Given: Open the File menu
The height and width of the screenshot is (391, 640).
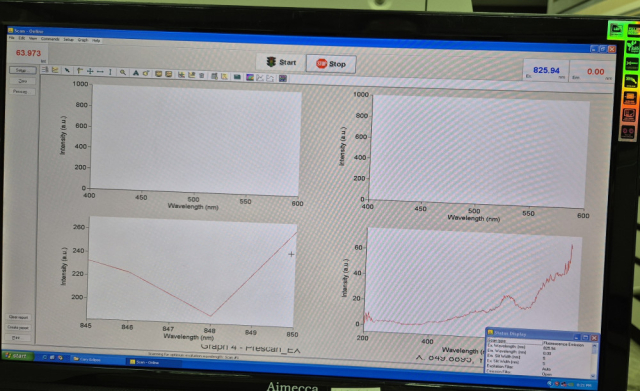Looking at the screenshot, I should pos(11,38).
